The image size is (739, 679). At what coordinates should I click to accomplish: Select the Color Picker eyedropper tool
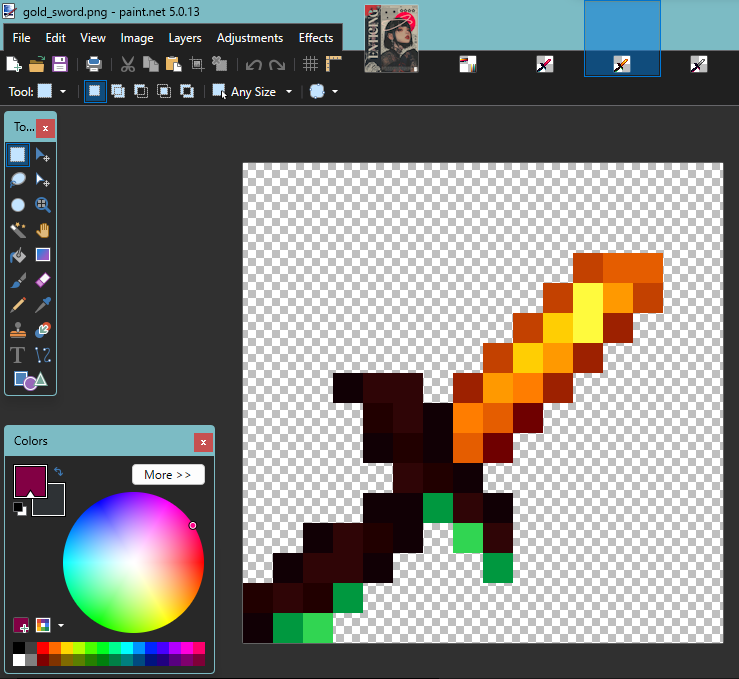43,305
